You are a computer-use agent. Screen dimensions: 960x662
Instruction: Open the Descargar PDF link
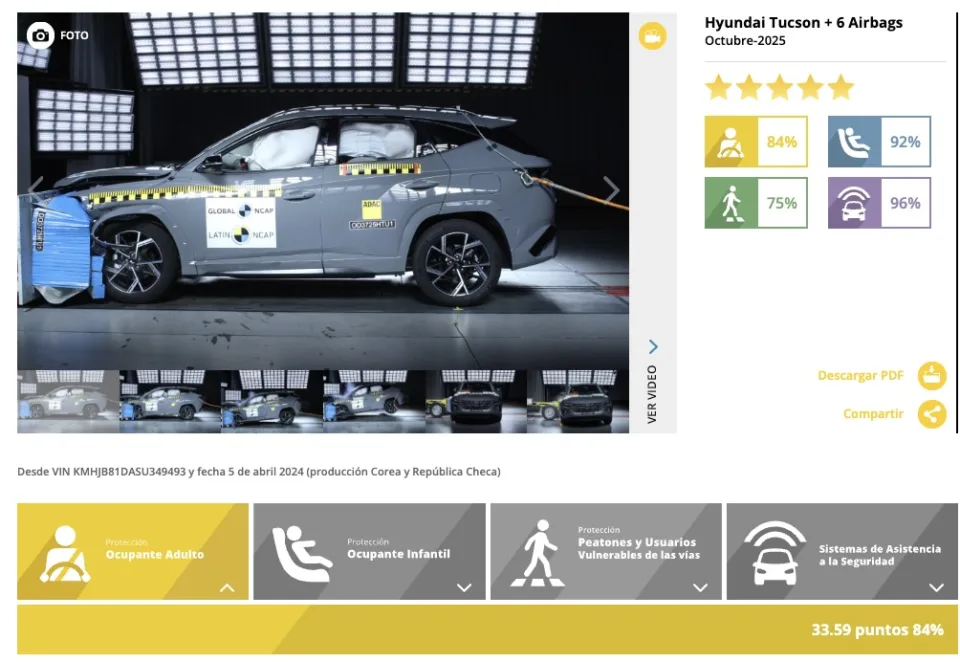click(x=860, y=376)
